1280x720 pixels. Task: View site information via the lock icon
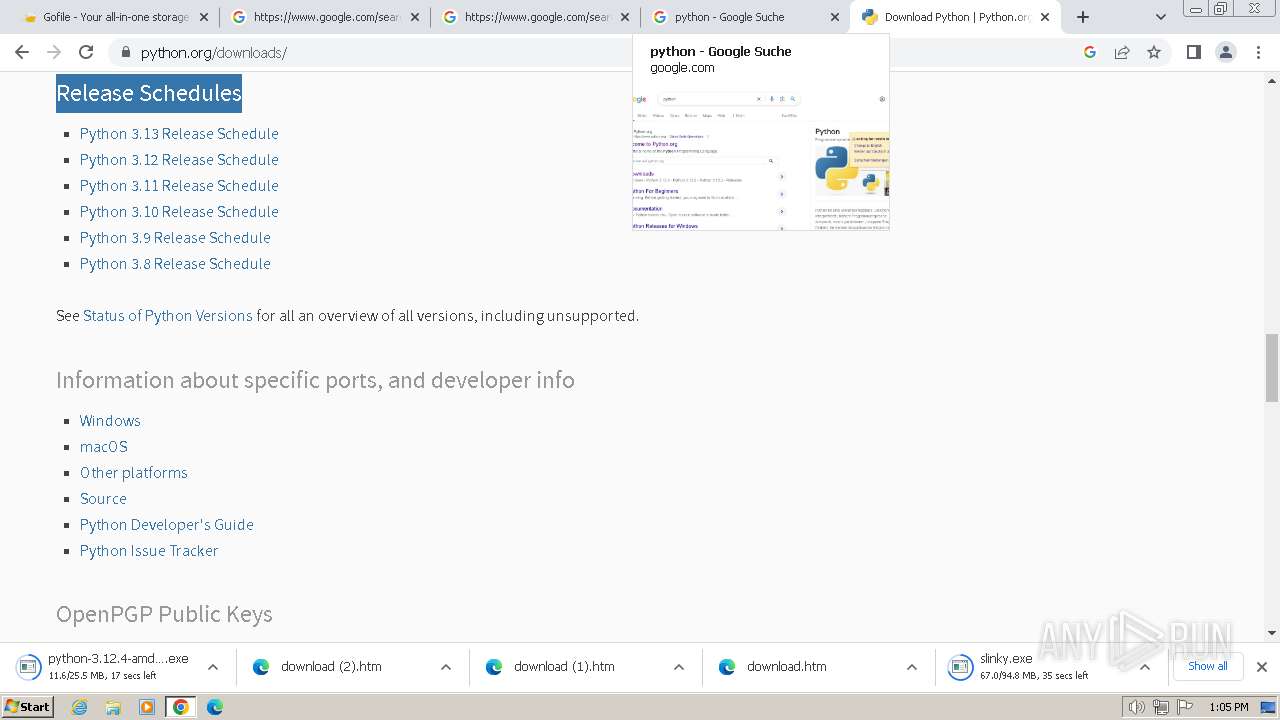(x=125, y=52)
